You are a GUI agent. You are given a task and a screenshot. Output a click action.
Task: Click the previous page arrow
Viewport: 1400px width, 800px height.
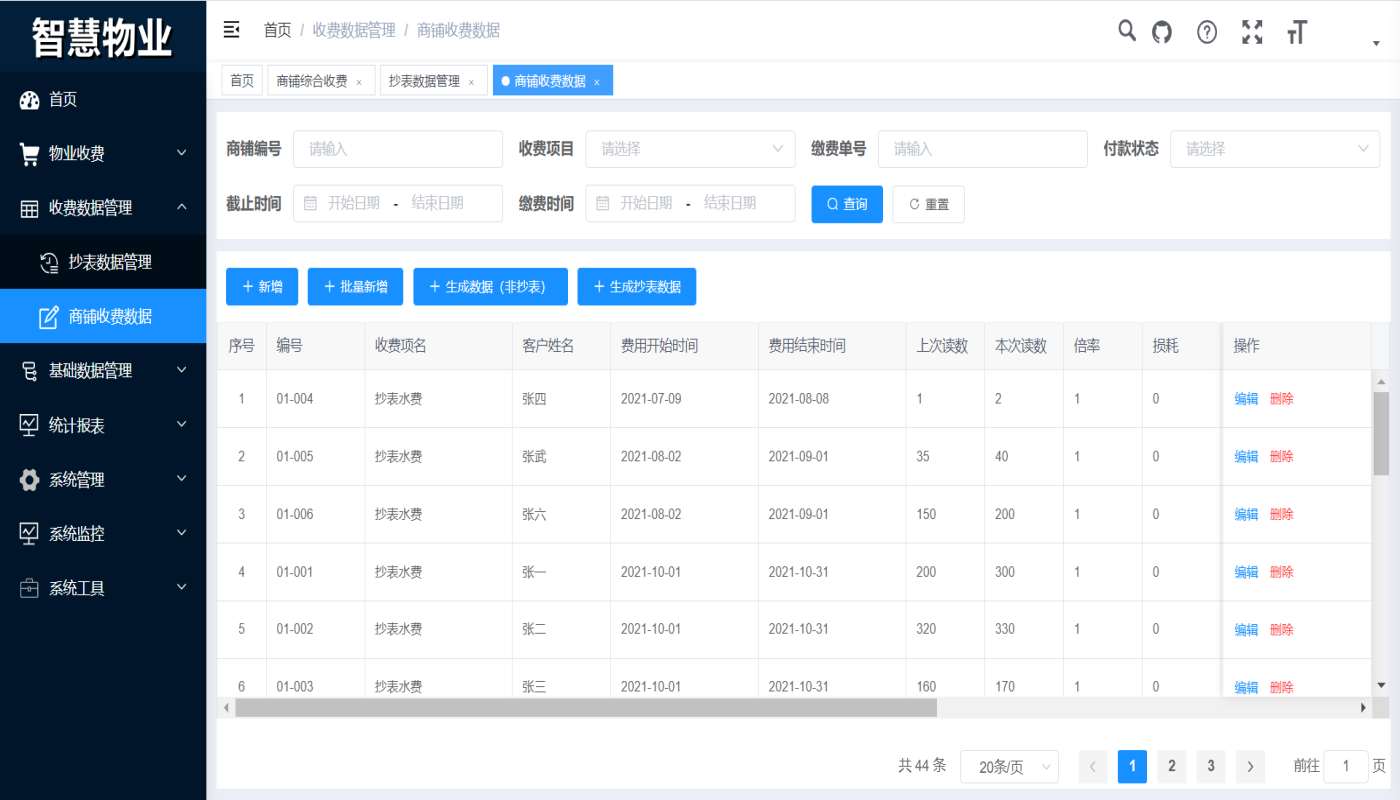1093,767
